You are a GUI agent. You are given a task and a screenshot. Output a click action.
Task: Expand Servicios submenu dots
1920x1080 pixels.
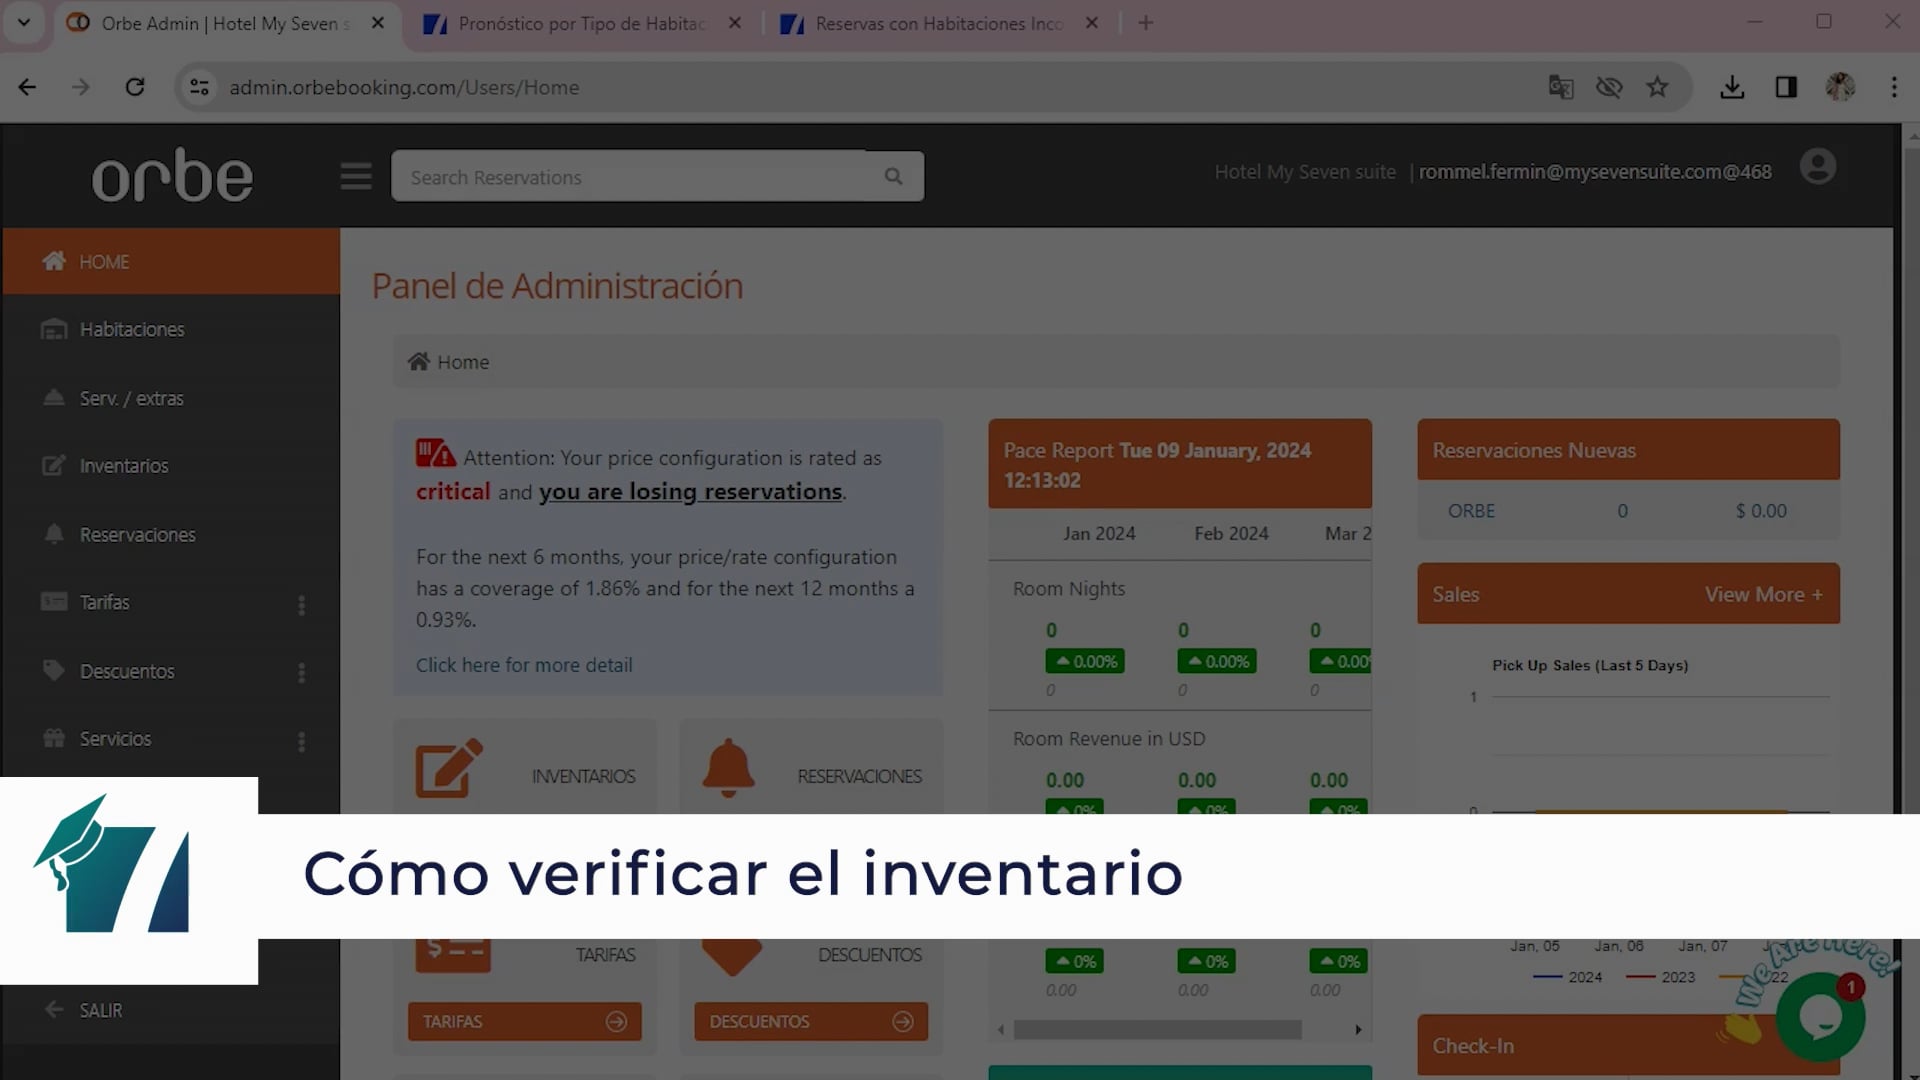301,742
